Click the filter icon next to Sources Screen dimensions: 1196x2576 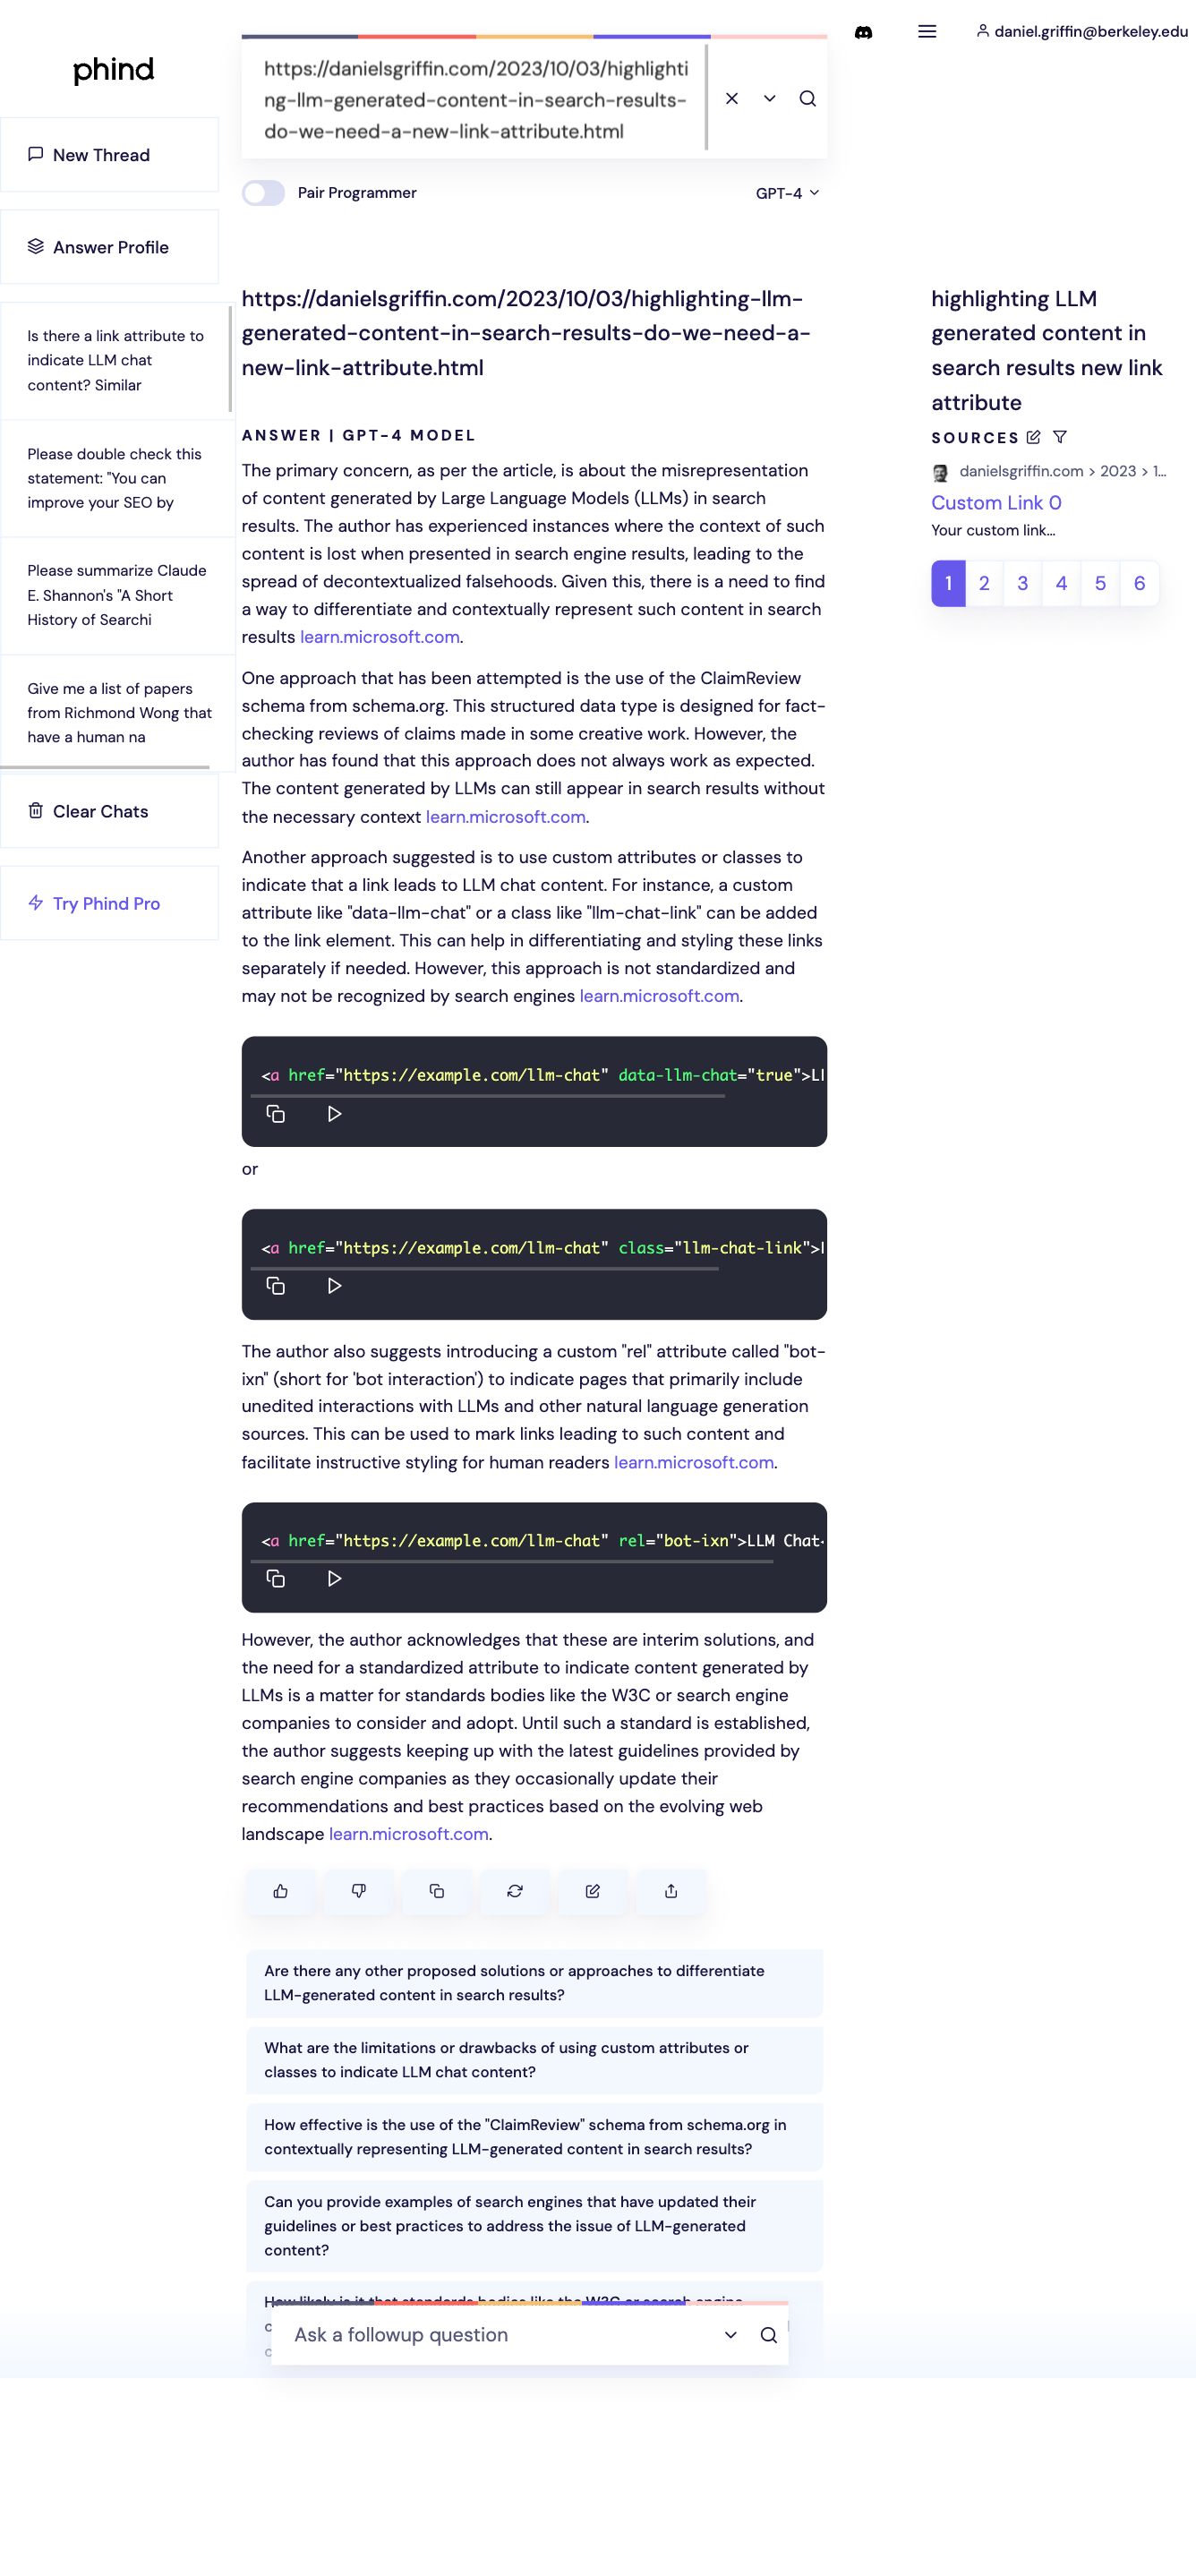1060,437
